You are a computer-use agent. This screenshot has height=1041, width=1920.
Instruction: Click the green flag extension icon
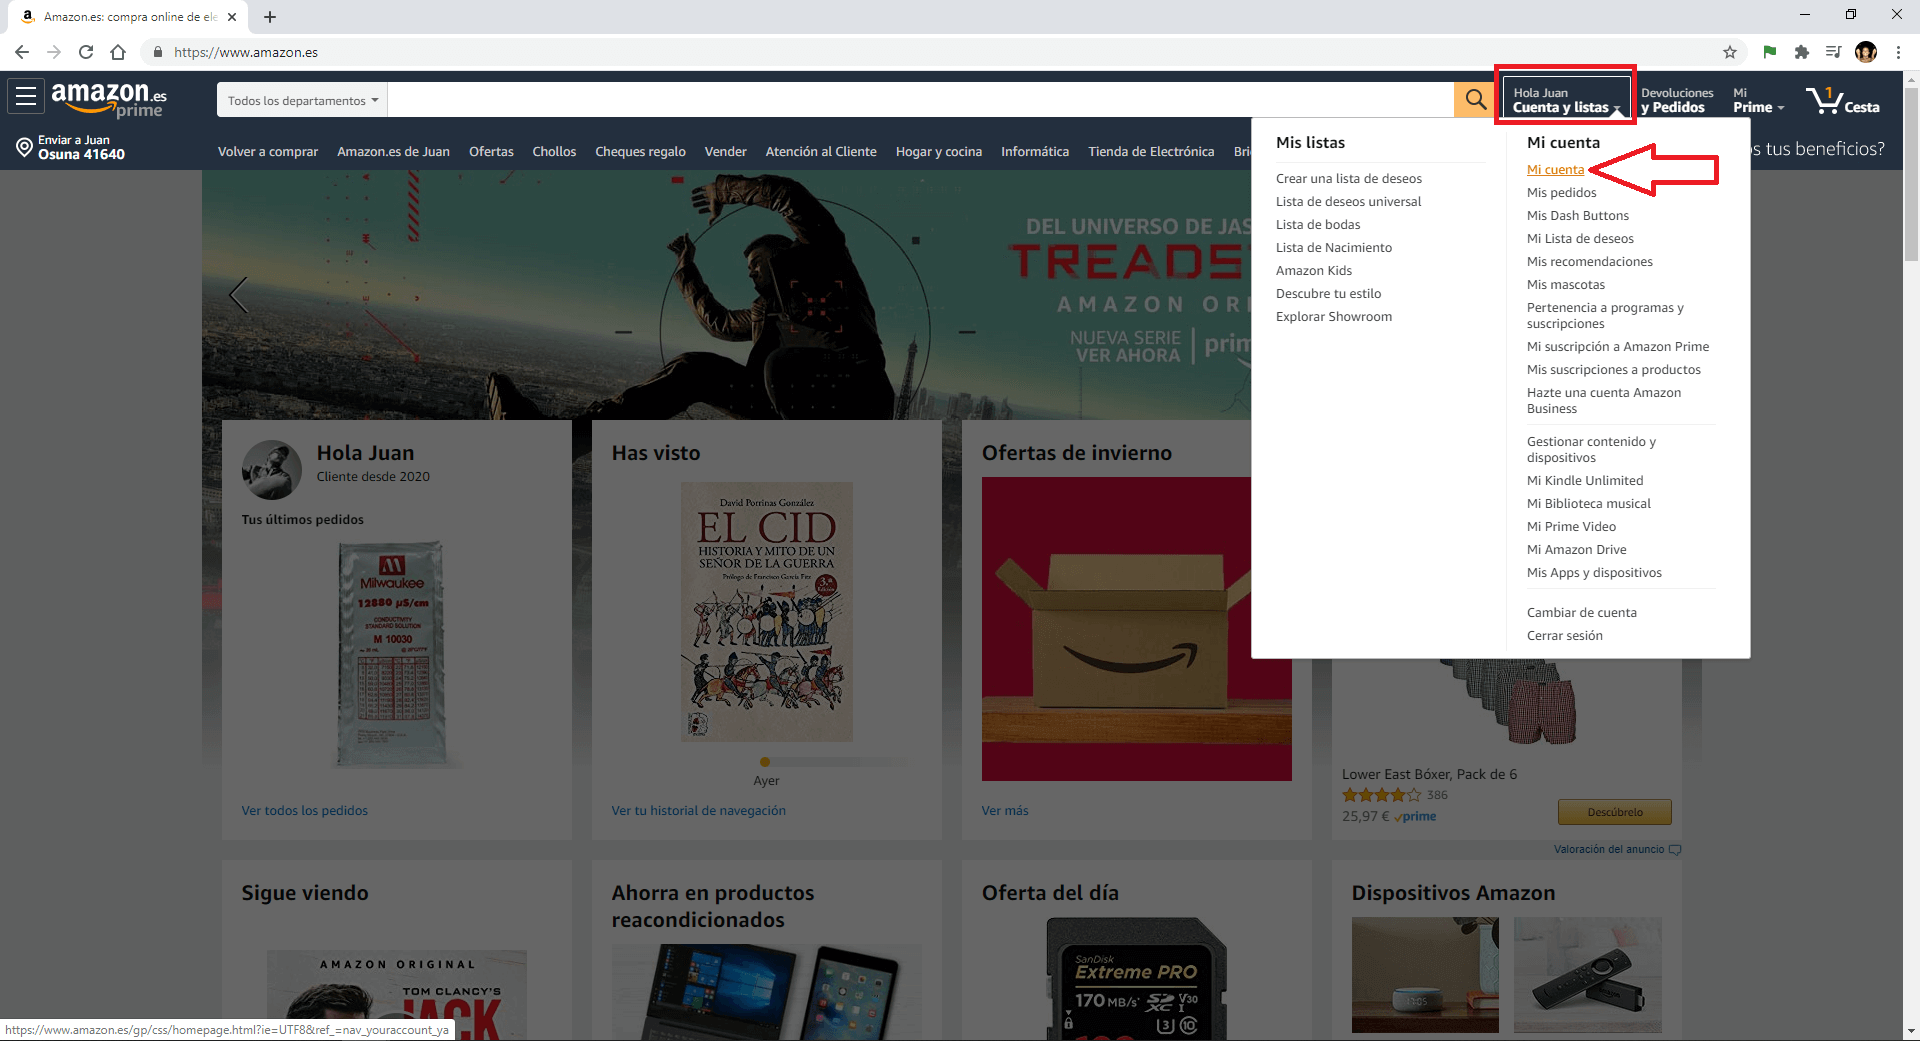tap(1769, 52)
